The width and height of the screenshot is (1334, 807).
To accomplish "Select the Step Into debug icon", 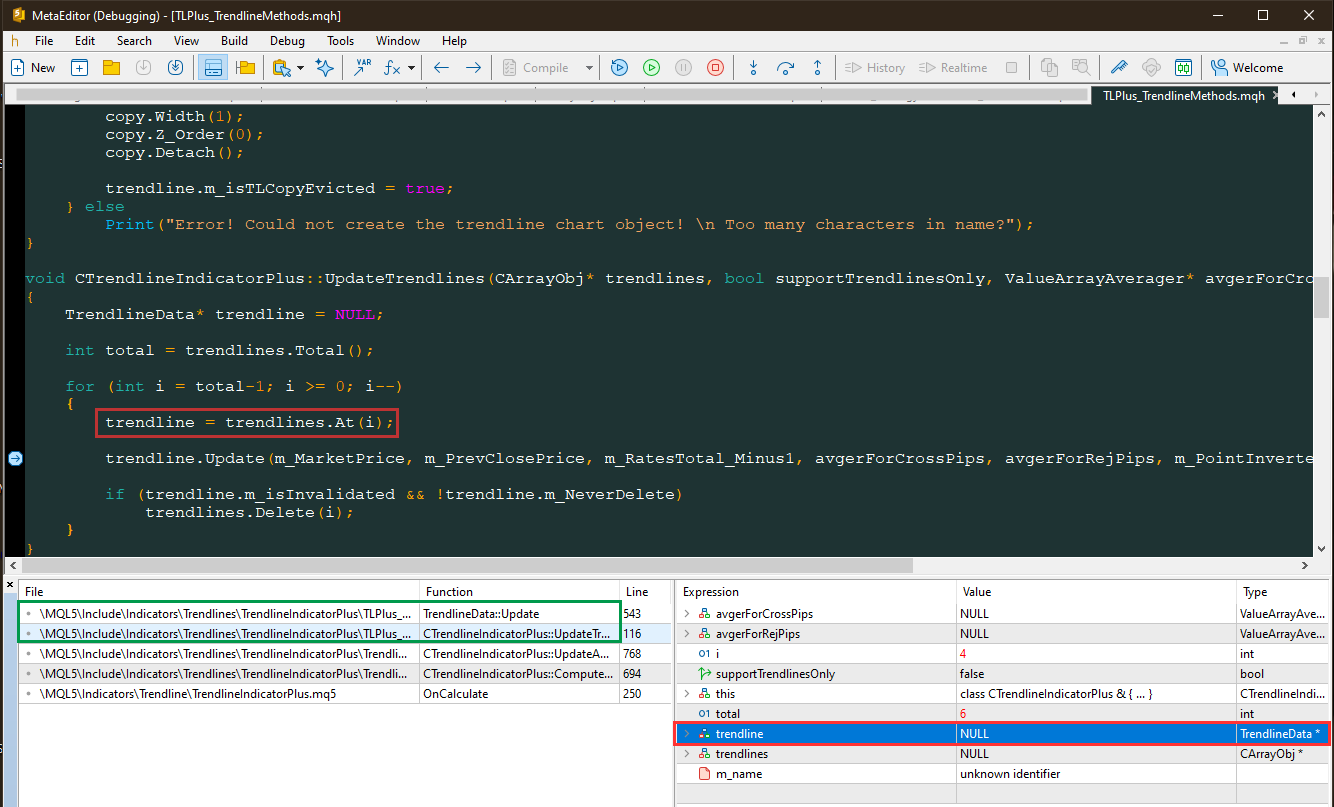I will coord(753,67).
